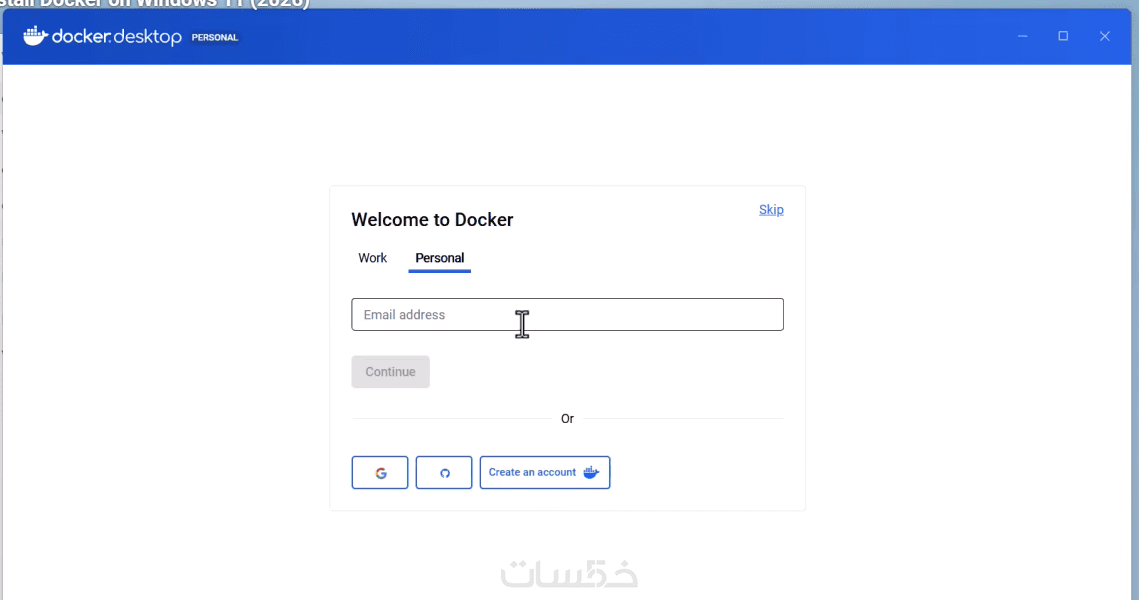This screenshot has height=600, width=1139.
Task: Click the Welcome to Docker heading
Action: [432, 220]
